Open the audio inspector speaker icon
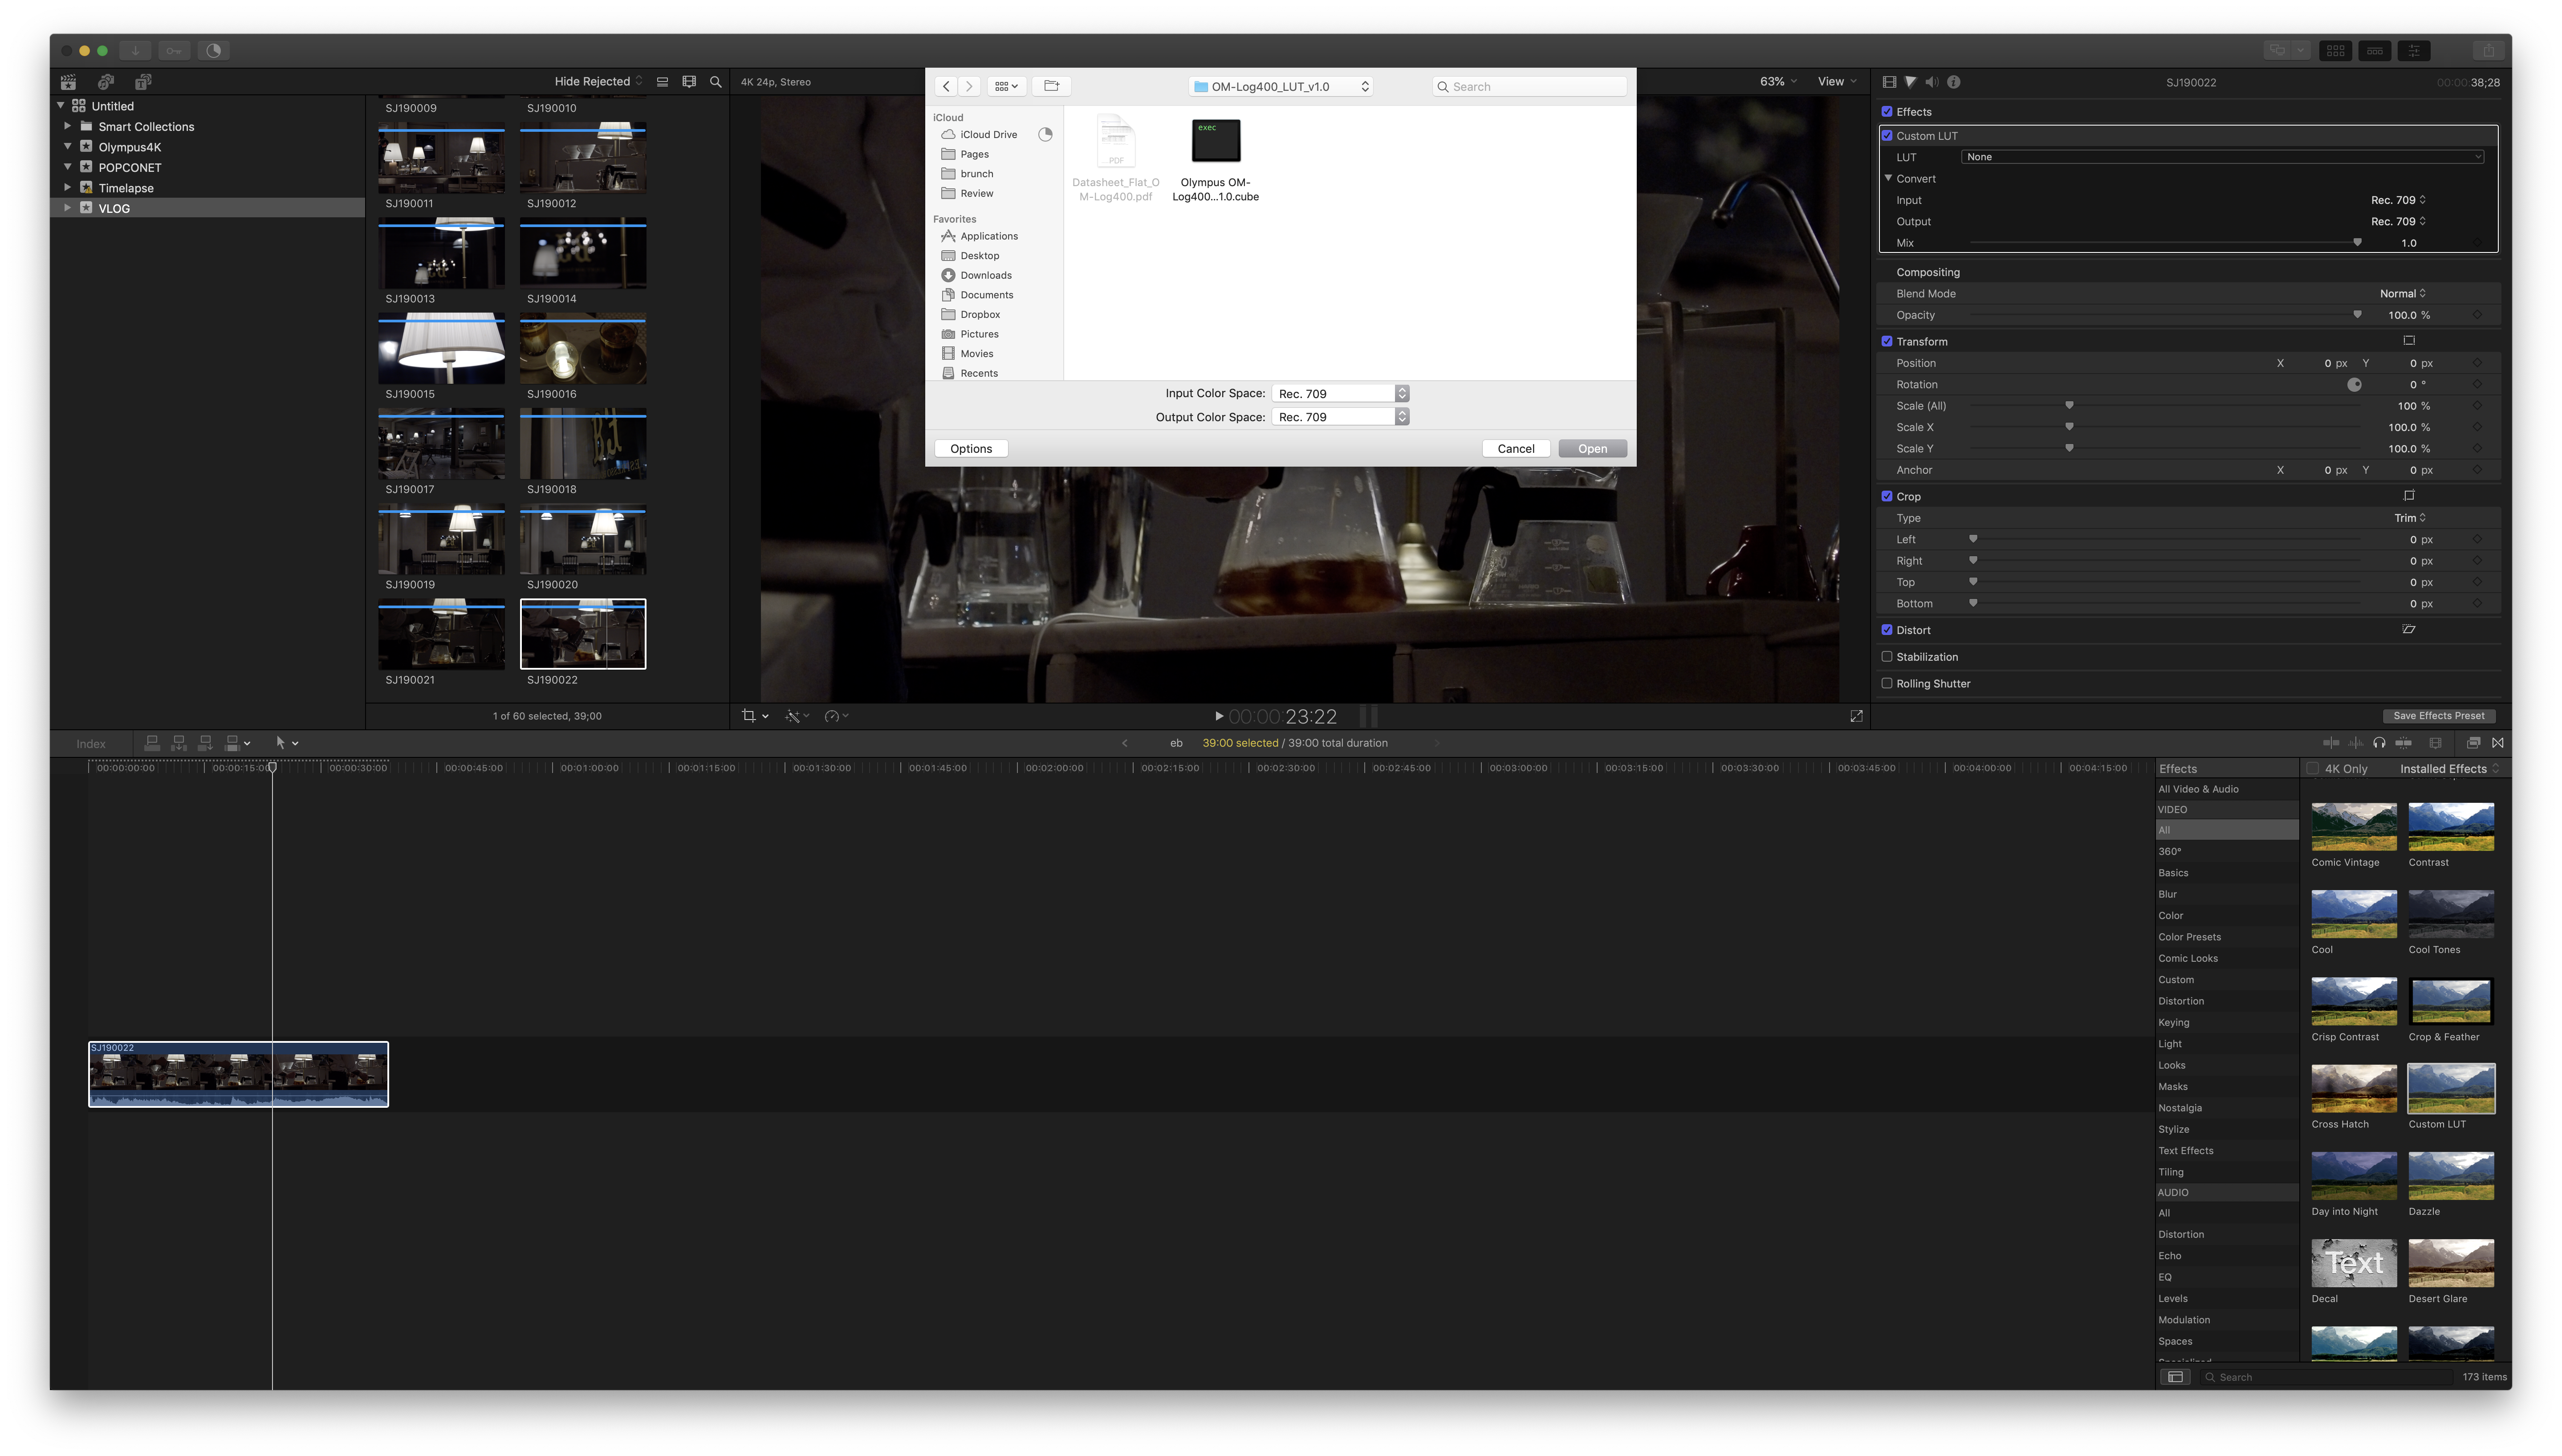The image size is (2562, 1456). coord(1931,82)
